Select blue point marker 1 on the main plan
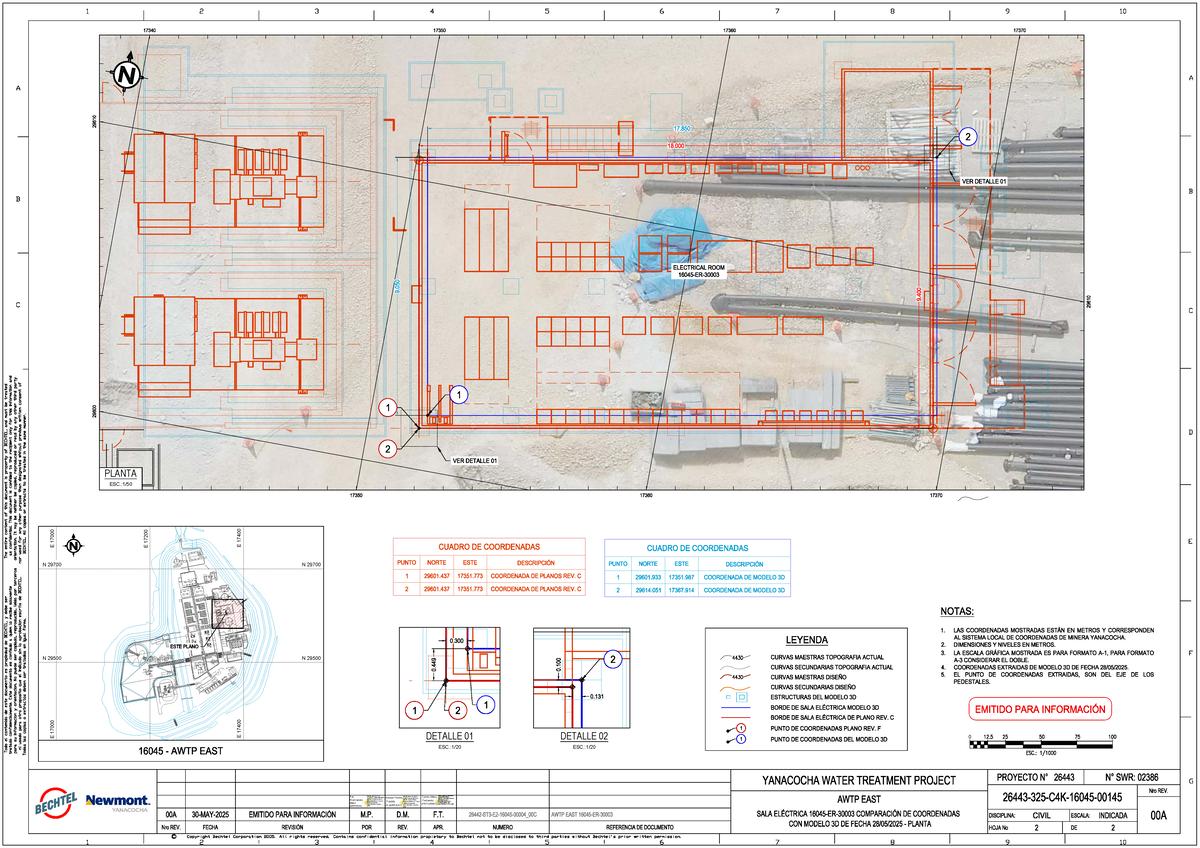Viewport: 1200px width, 848px height. pos(459,395)
